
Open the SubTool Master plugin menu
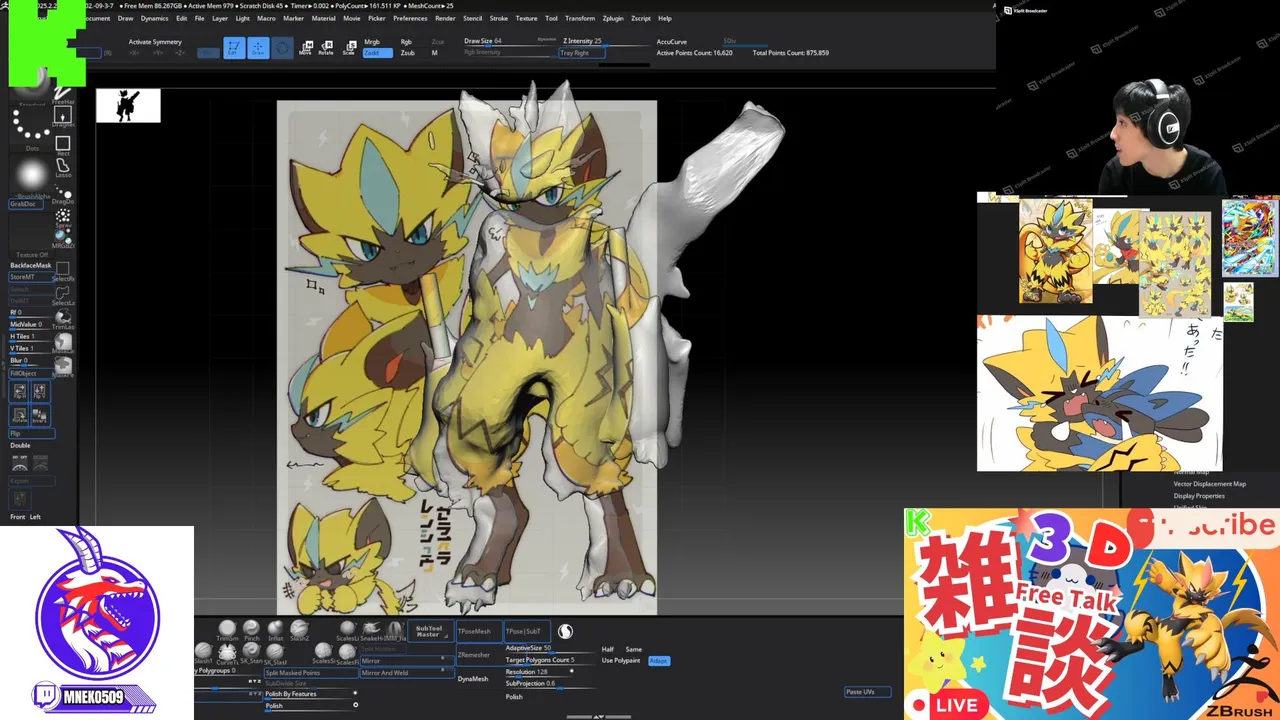coord(430,631)
